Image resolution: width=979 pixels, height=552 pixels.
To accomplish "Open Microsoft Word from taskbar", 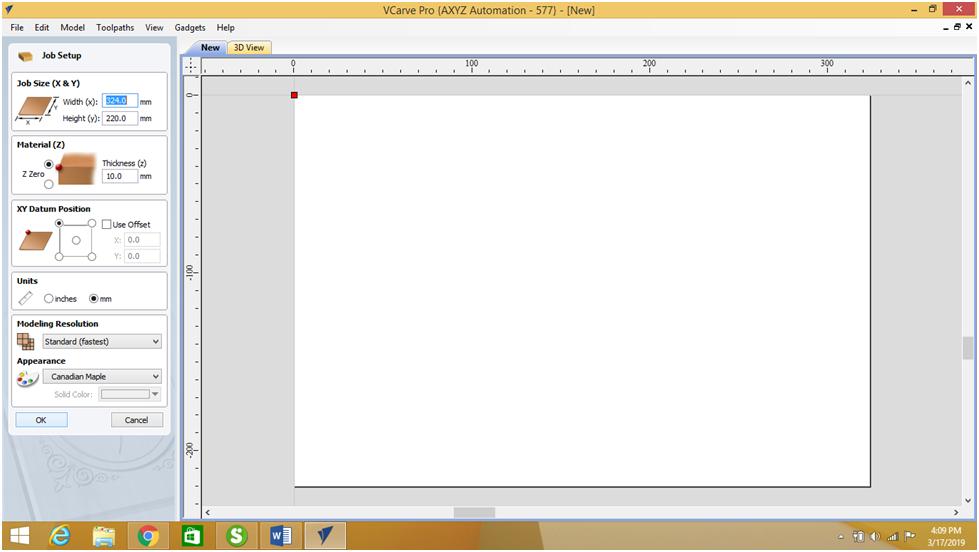I will [x=280, y=536].
